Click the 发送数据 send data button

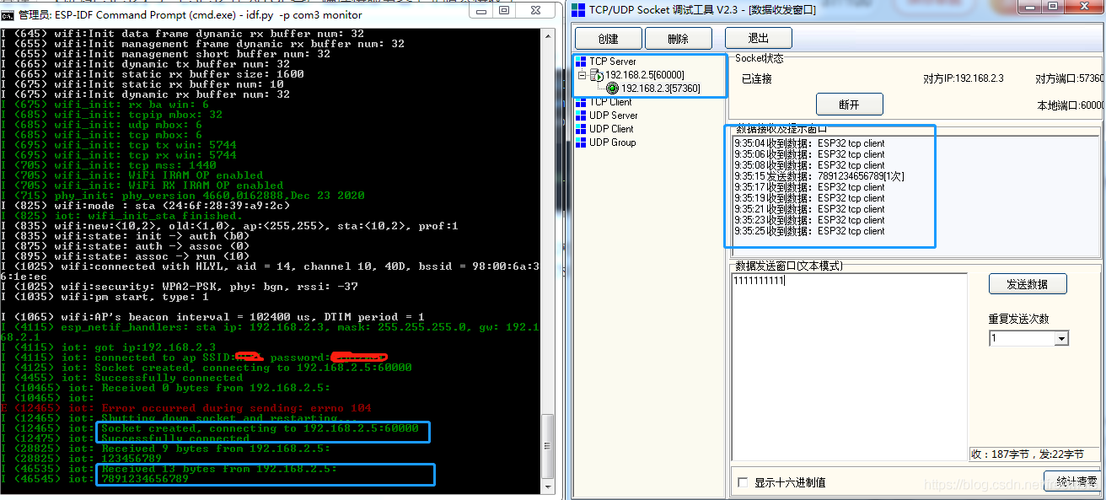pyautogui.click(x=1027, y=285)
